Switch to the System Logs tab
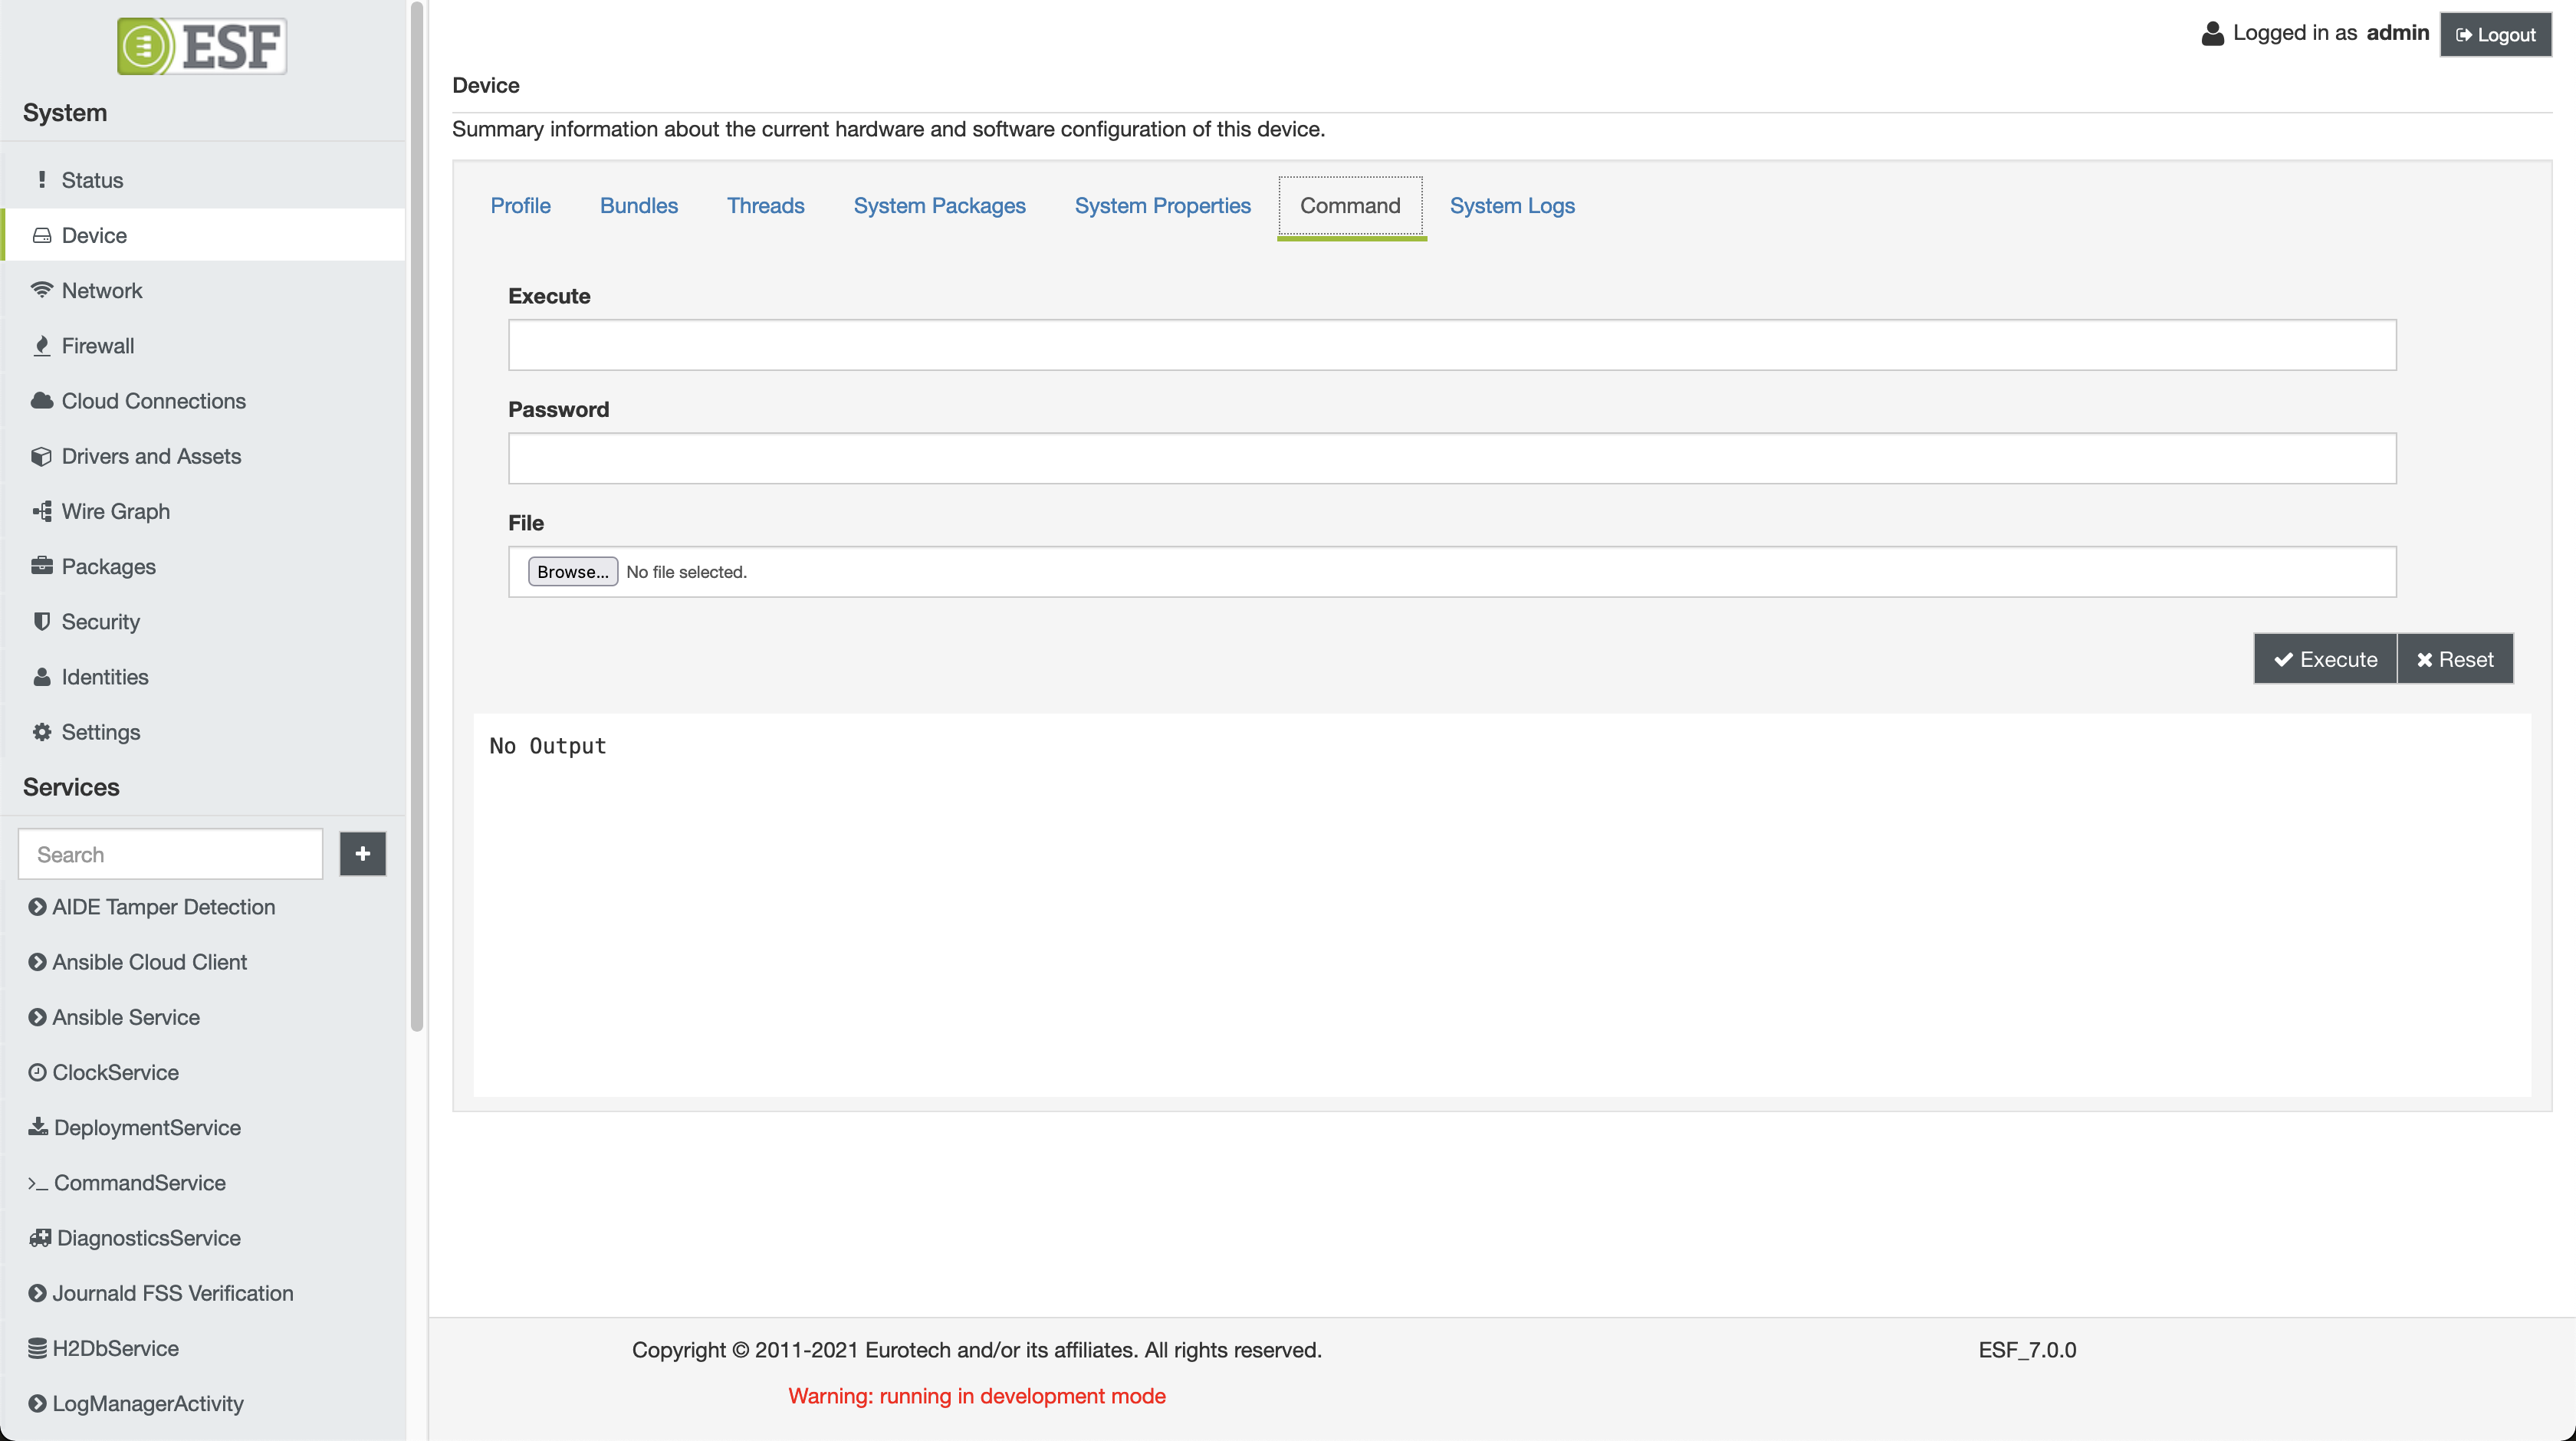Image resolution: width=2576 pixels, height=1441 pixels. 1511,206
